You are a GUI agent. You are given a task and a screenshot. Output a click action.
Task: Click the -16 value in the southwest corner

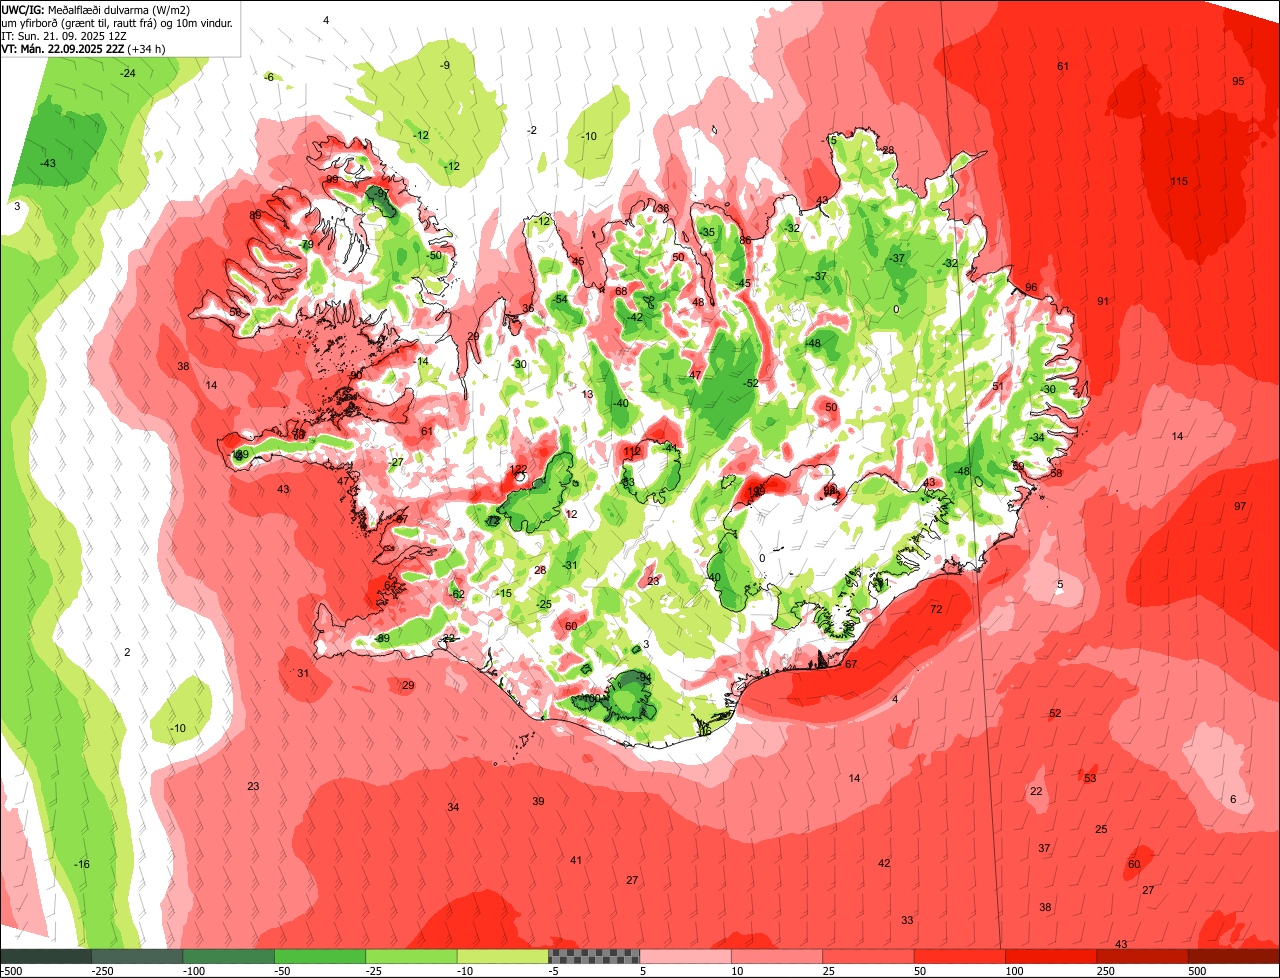coord(82,864)
